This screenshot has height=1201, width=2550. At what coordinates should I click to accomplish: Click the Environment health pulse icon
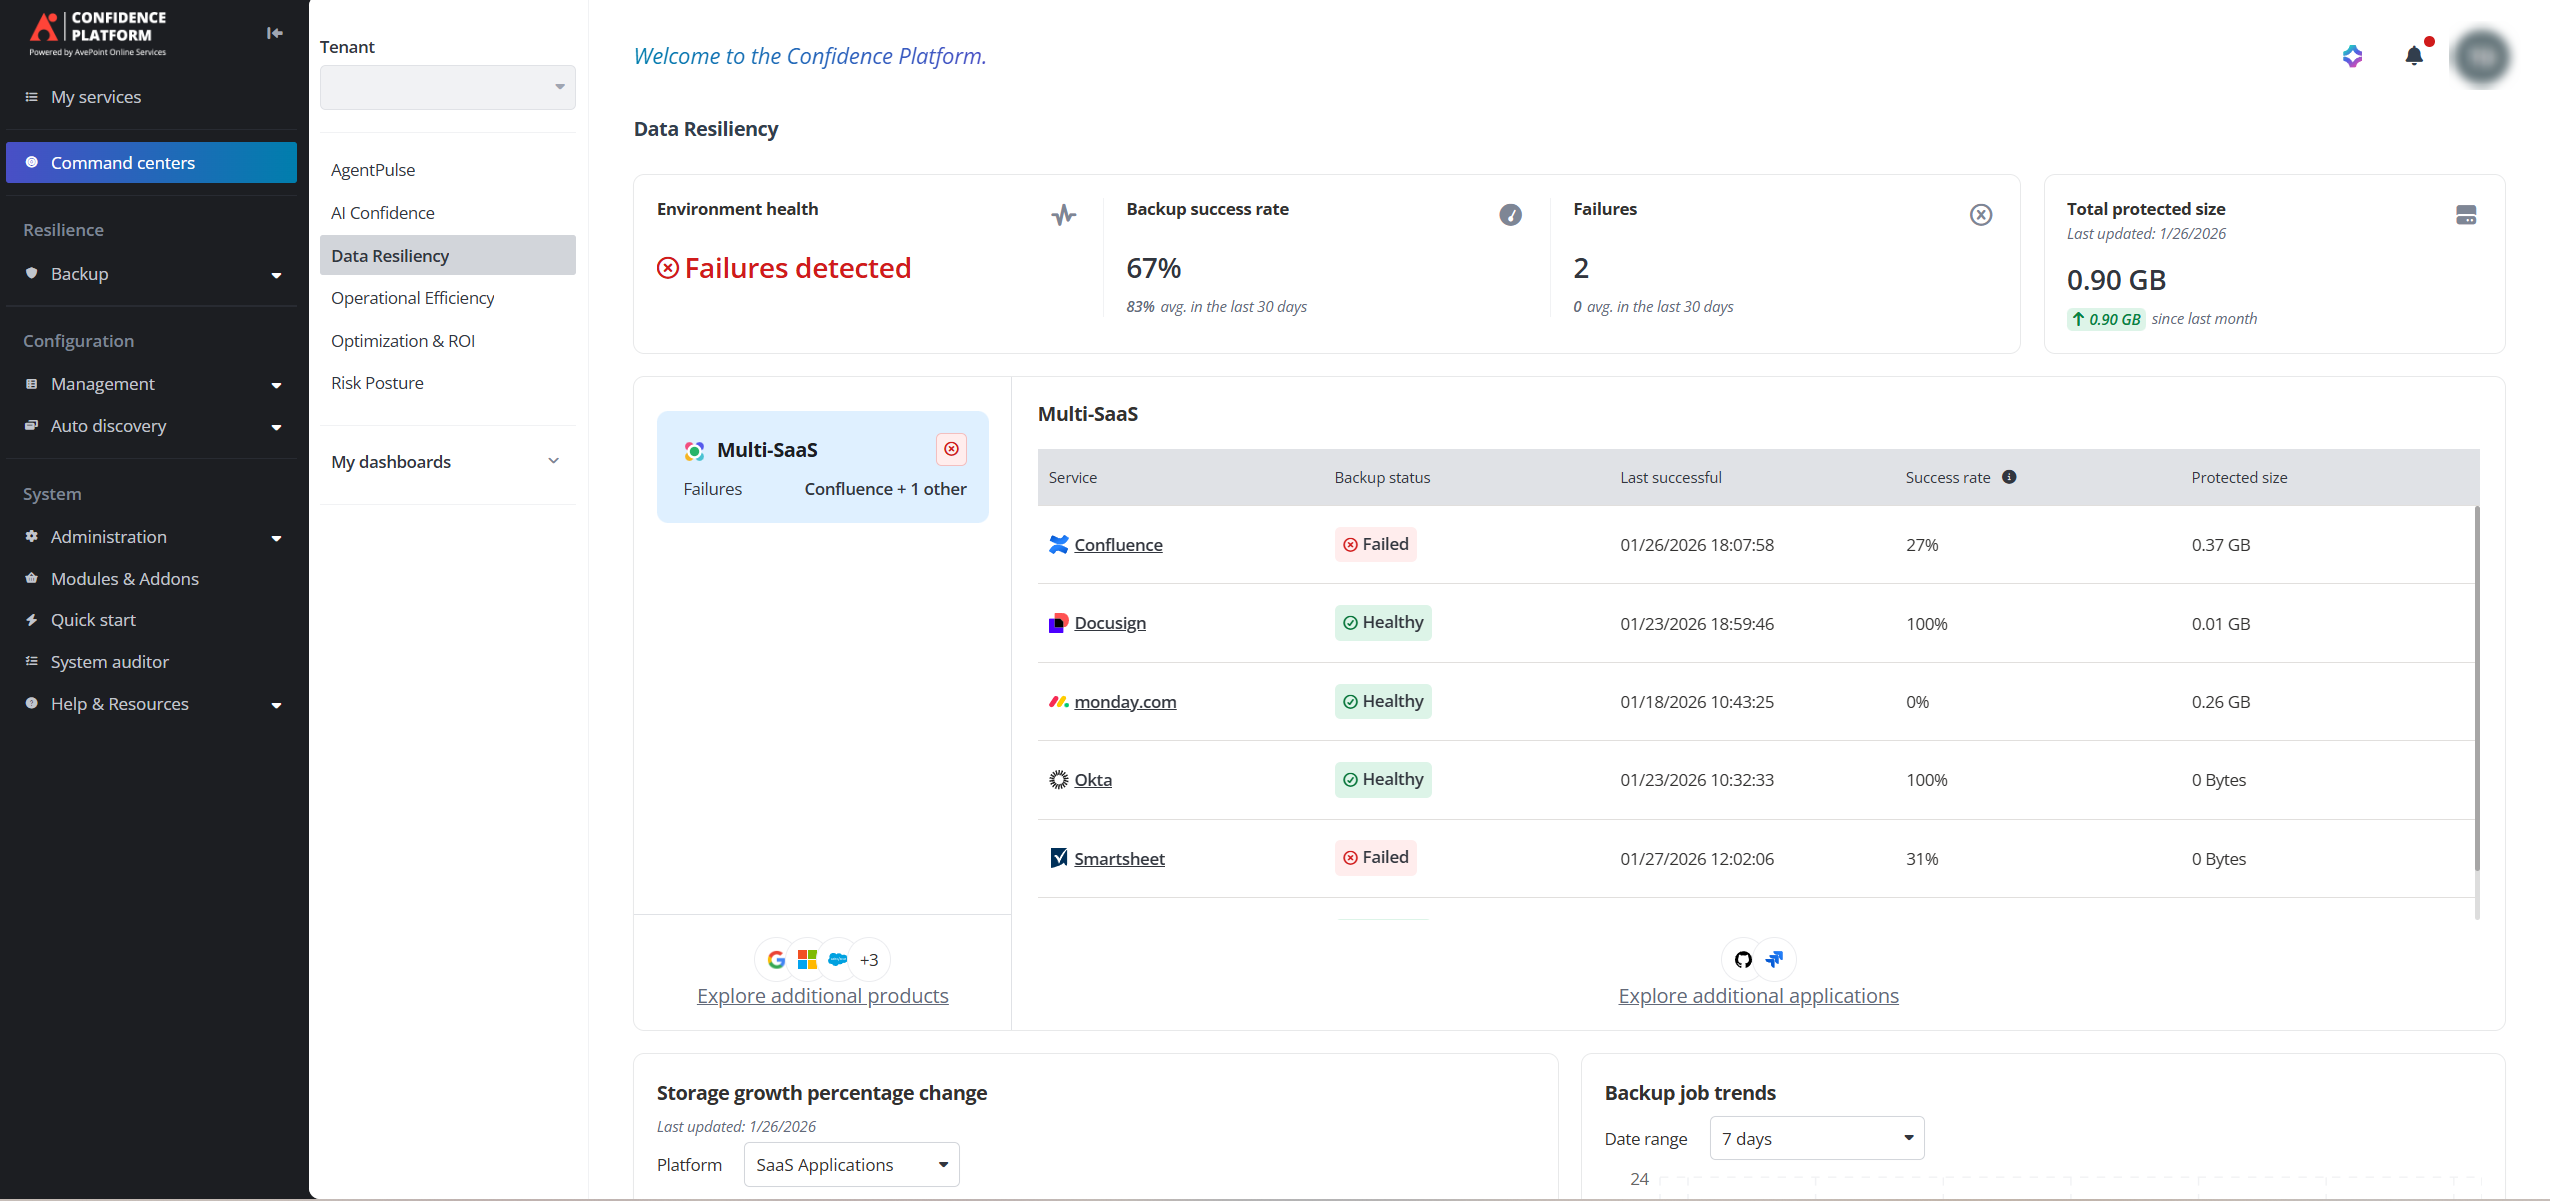click(x=1064, y=215)
